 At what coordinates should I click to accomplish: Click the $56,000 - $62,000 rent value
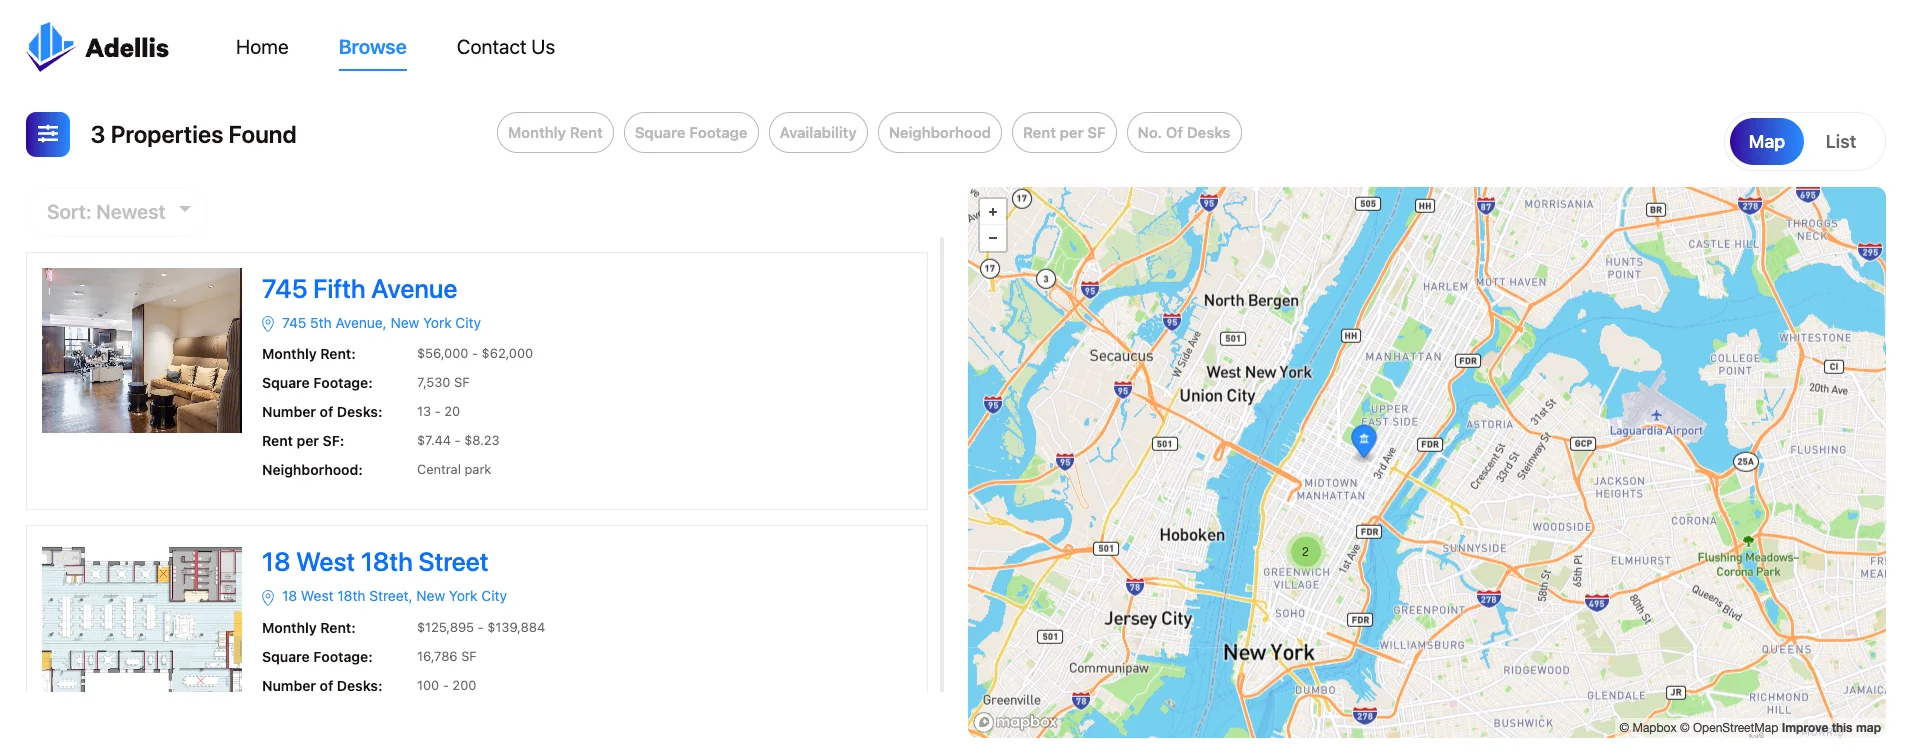coord(475,354)
